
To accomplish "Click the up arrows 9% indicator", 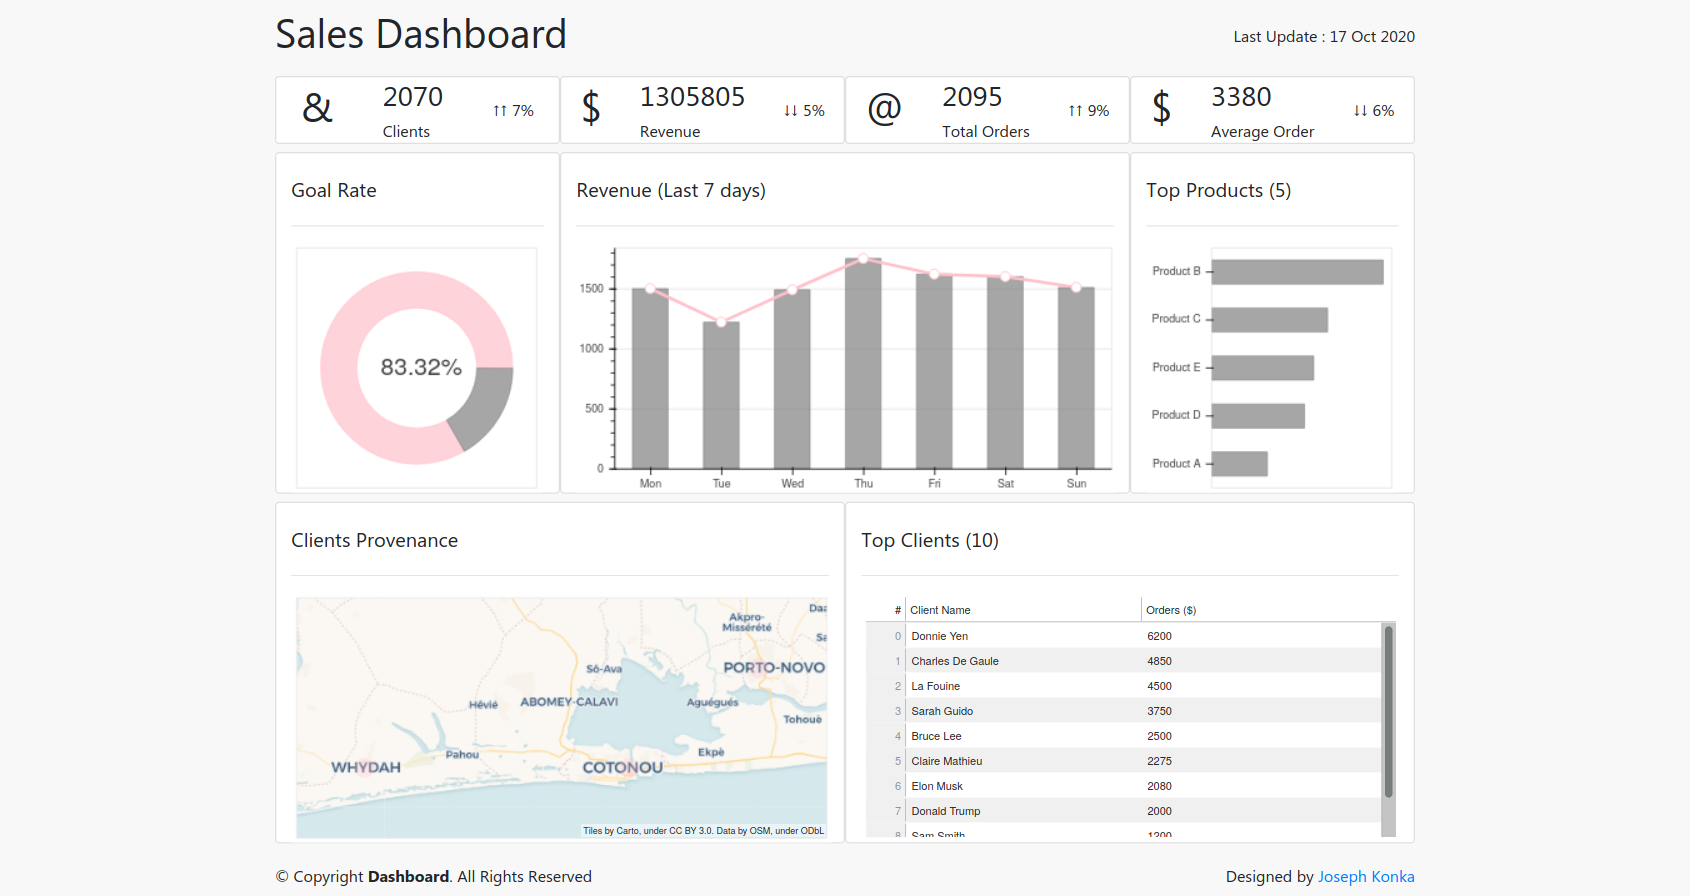I will 1089,111.
